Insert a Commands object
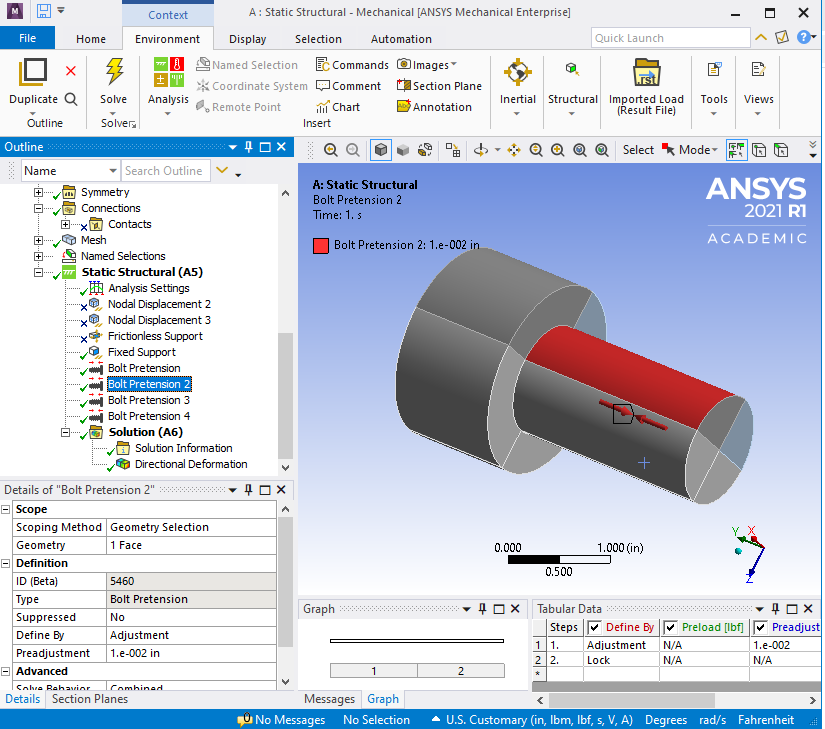This screenshot has height=729, width=825. coord(352,65)
